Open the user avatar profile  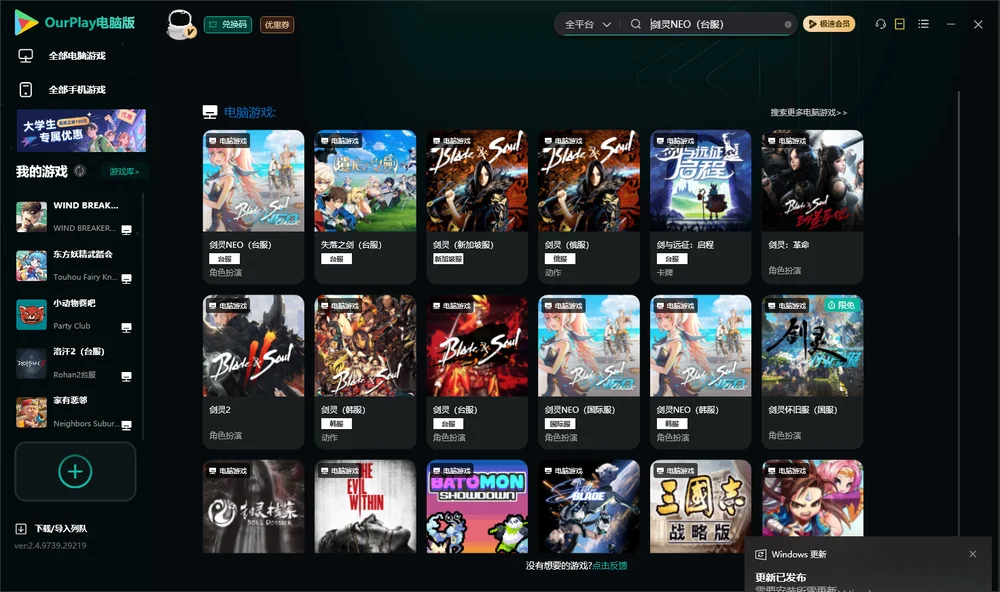[x=180, y=24]
